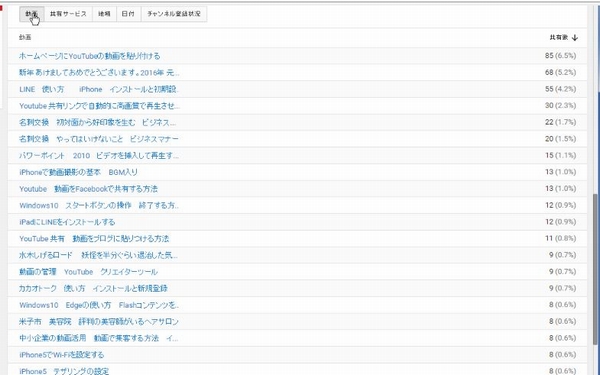The height and width of the screenshot is (375, 600).
Task: Click the share count 30 (2.3%)
Action: pyautogui.click(x=561, y=106)
